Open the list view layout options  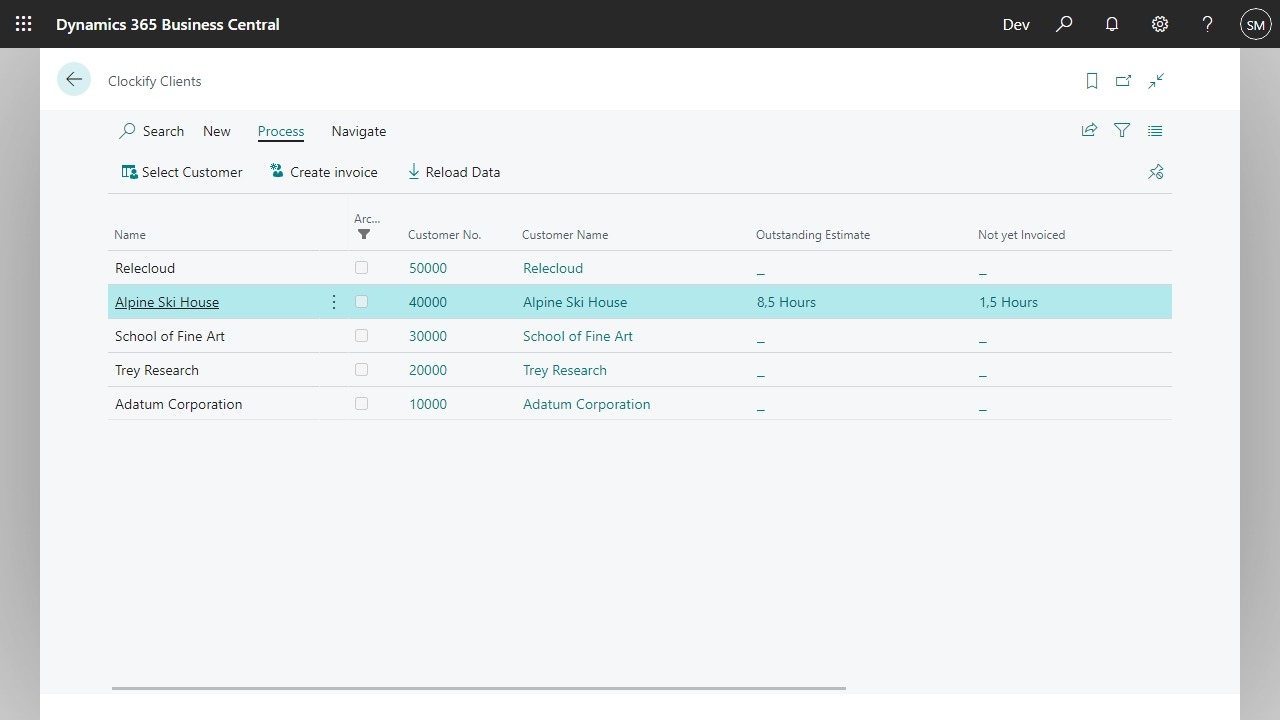point(1155,130)
